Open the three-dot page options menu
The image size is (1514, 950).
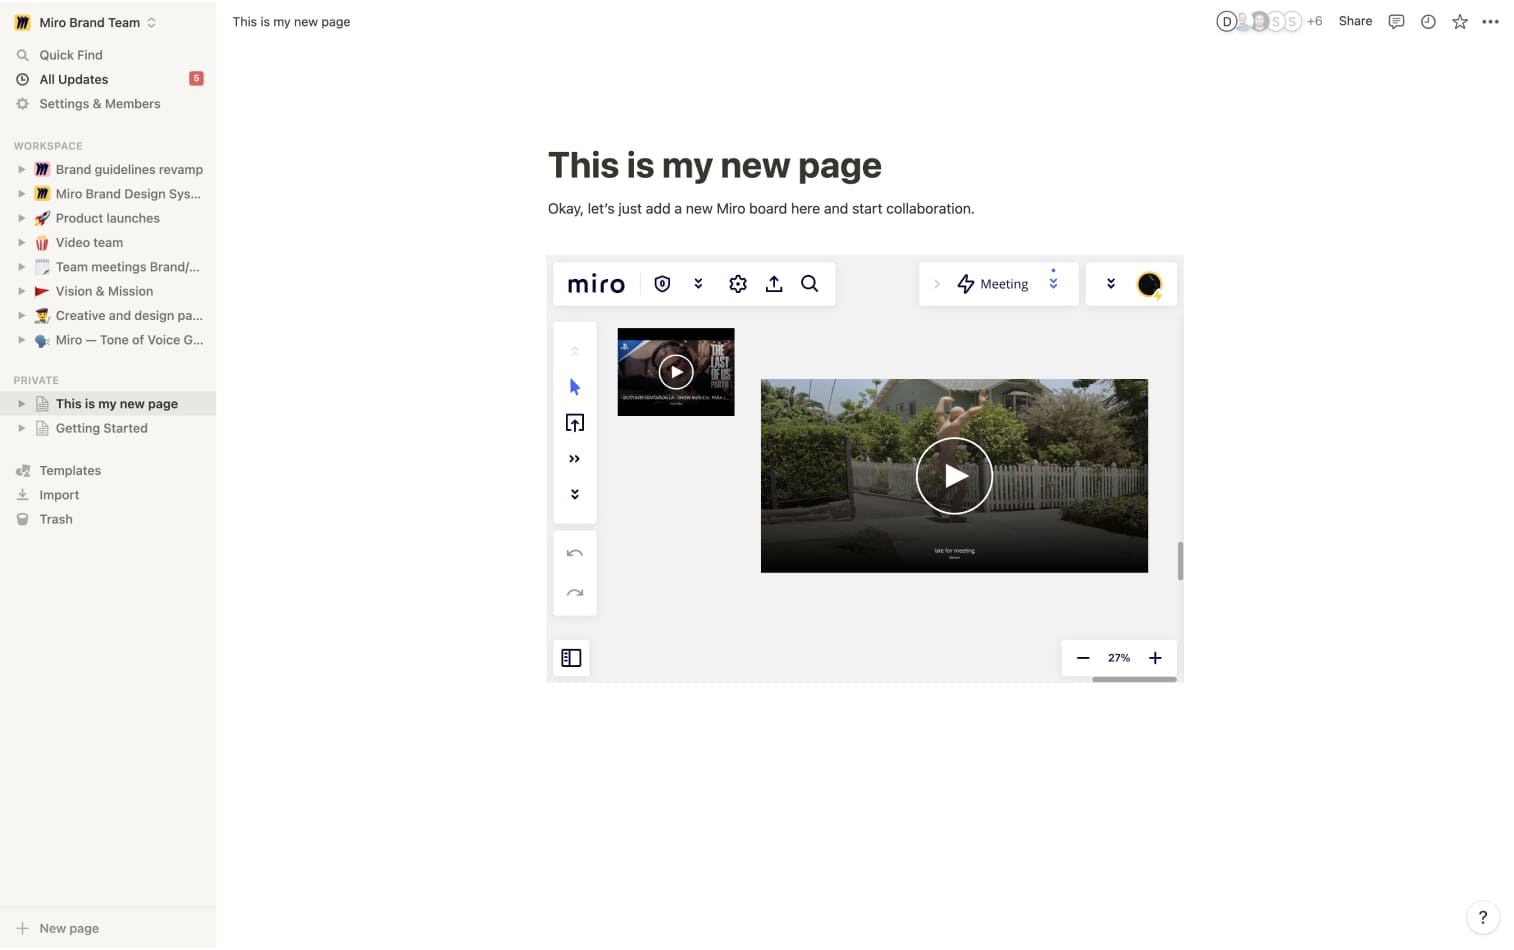click(x=1491, y=22)
